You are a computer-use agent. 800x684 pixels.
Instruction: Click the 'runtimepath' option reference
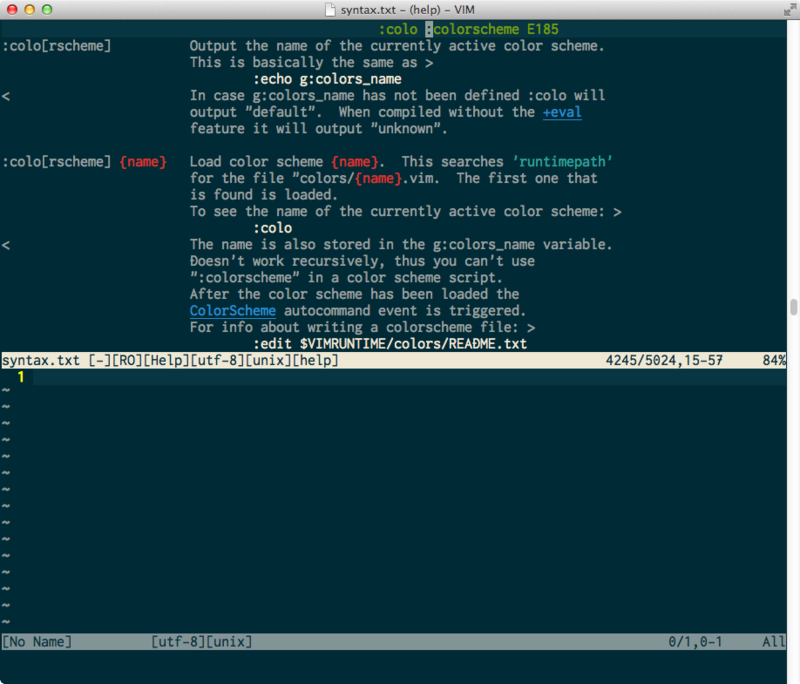[x=562, y=162]
